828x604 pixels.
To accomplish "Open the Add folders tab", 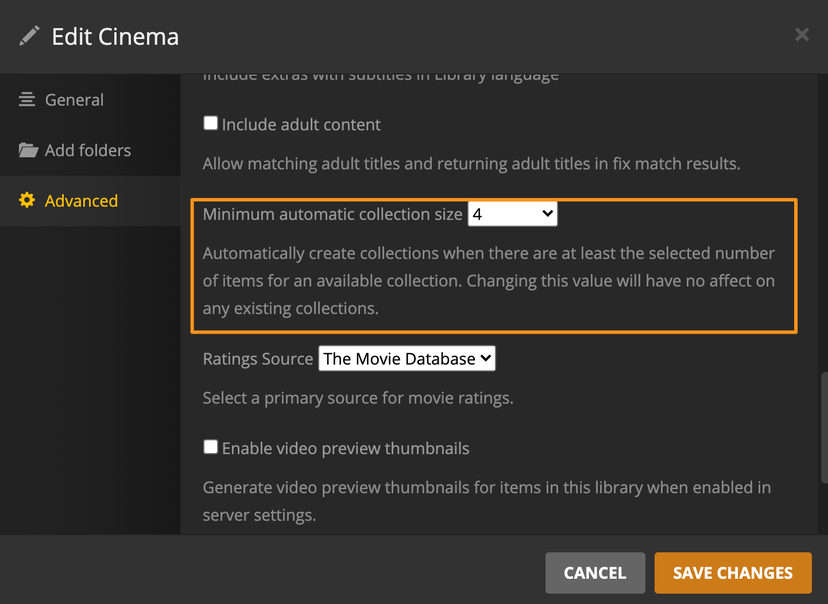I will click(88, 151).
